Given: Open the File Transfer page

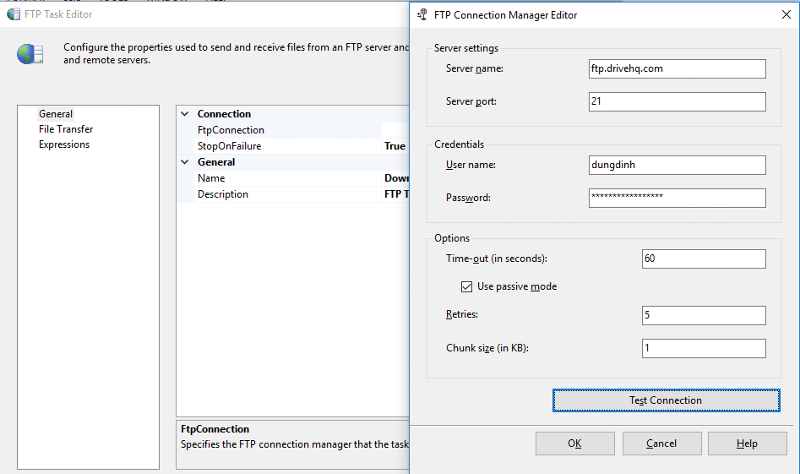Looking at the screenshot, I should point(66,129).
